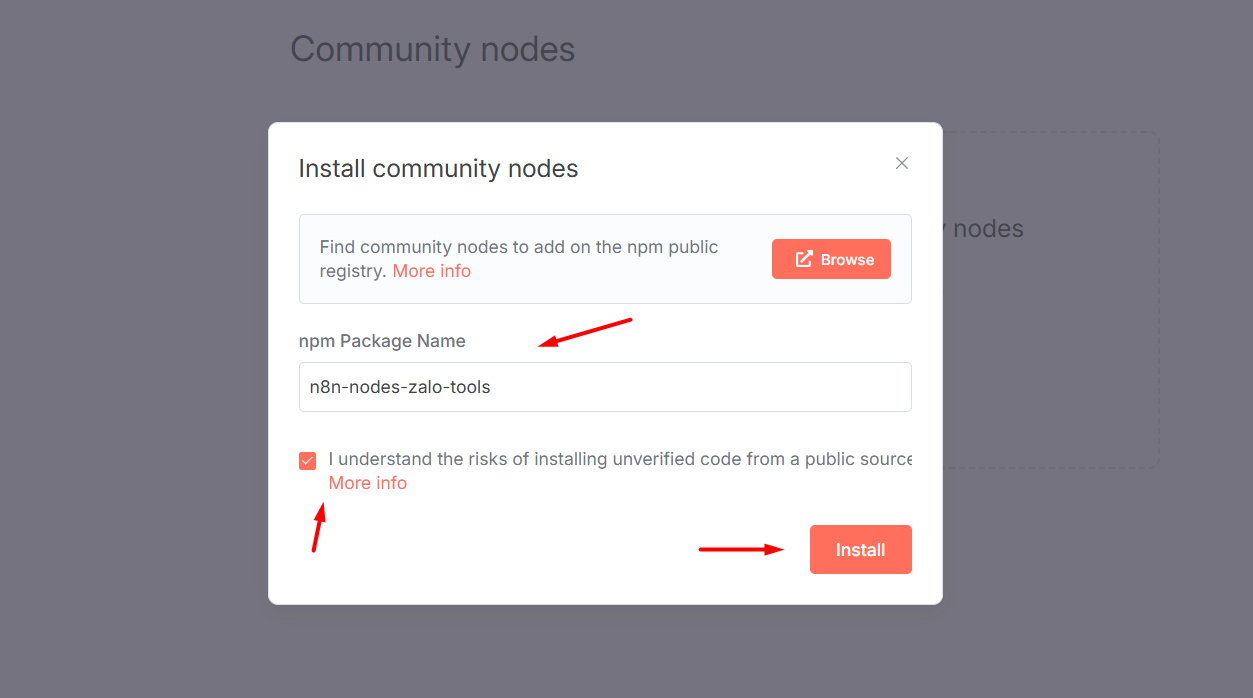The width and height of the screenshot is (1253, 698).
Task: Uncheck the unverified code risks checkbox
Action: 307,461
